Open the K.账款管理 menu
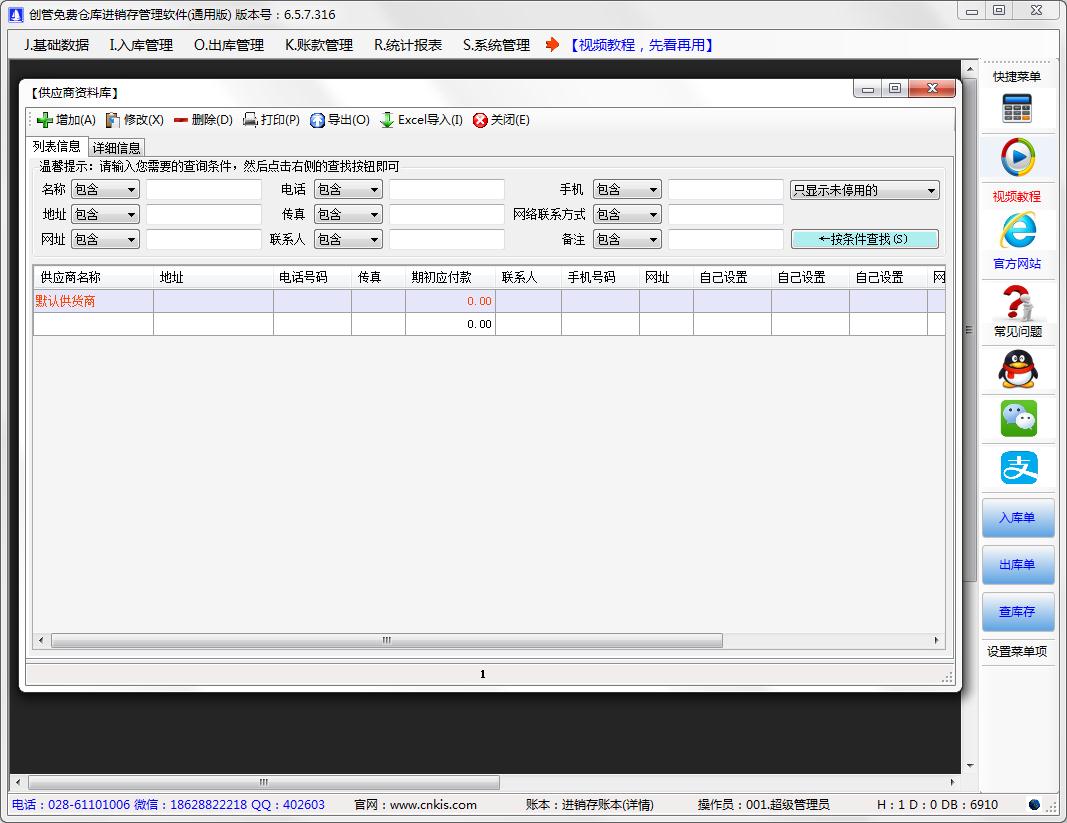Image resolution: width=1067 pixels, height=823 pixels. [x=317, y=45]
